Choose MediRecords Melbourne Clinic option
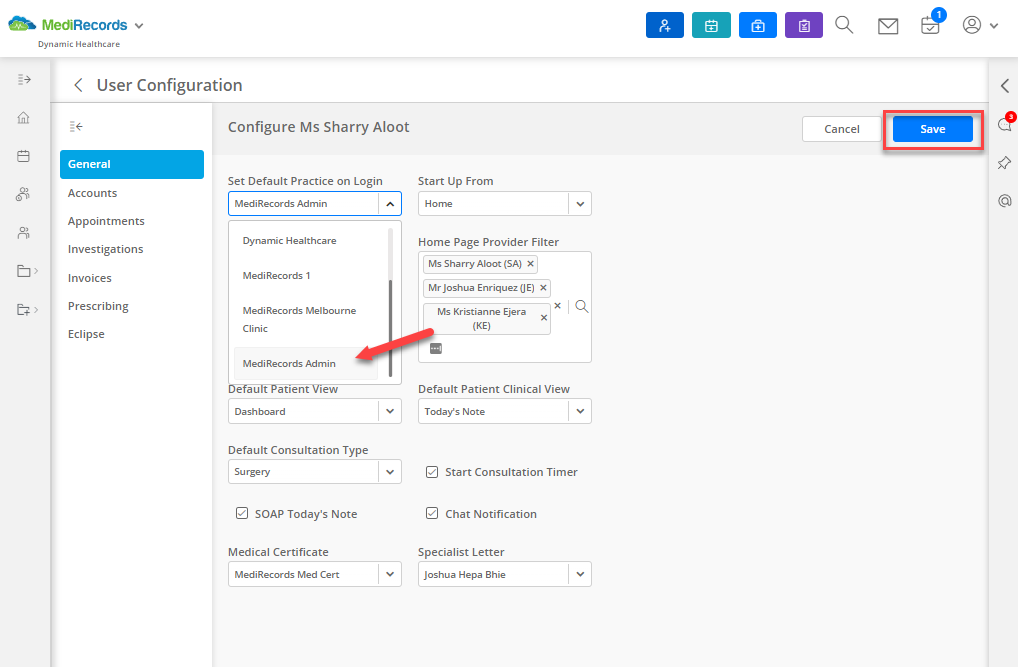Image resolution: width=1018 pixels, height=667 pixels. click(x=306, y=320)
